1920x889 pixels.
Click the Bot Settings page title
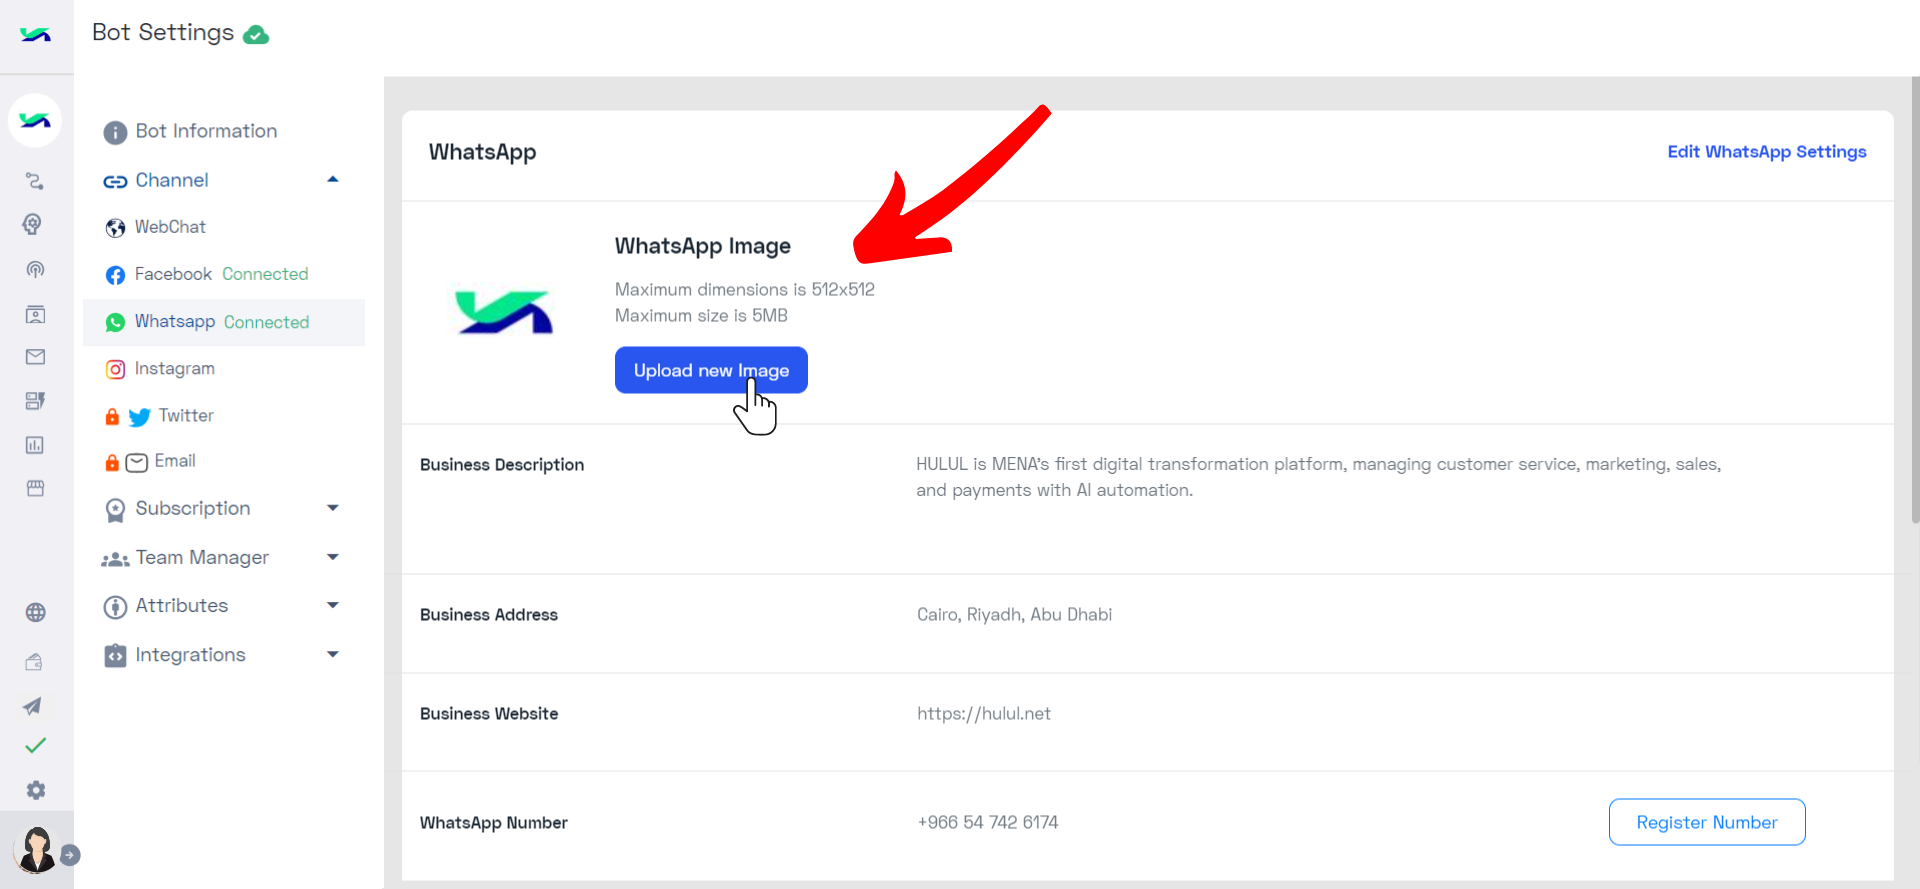tap(163, 33)
